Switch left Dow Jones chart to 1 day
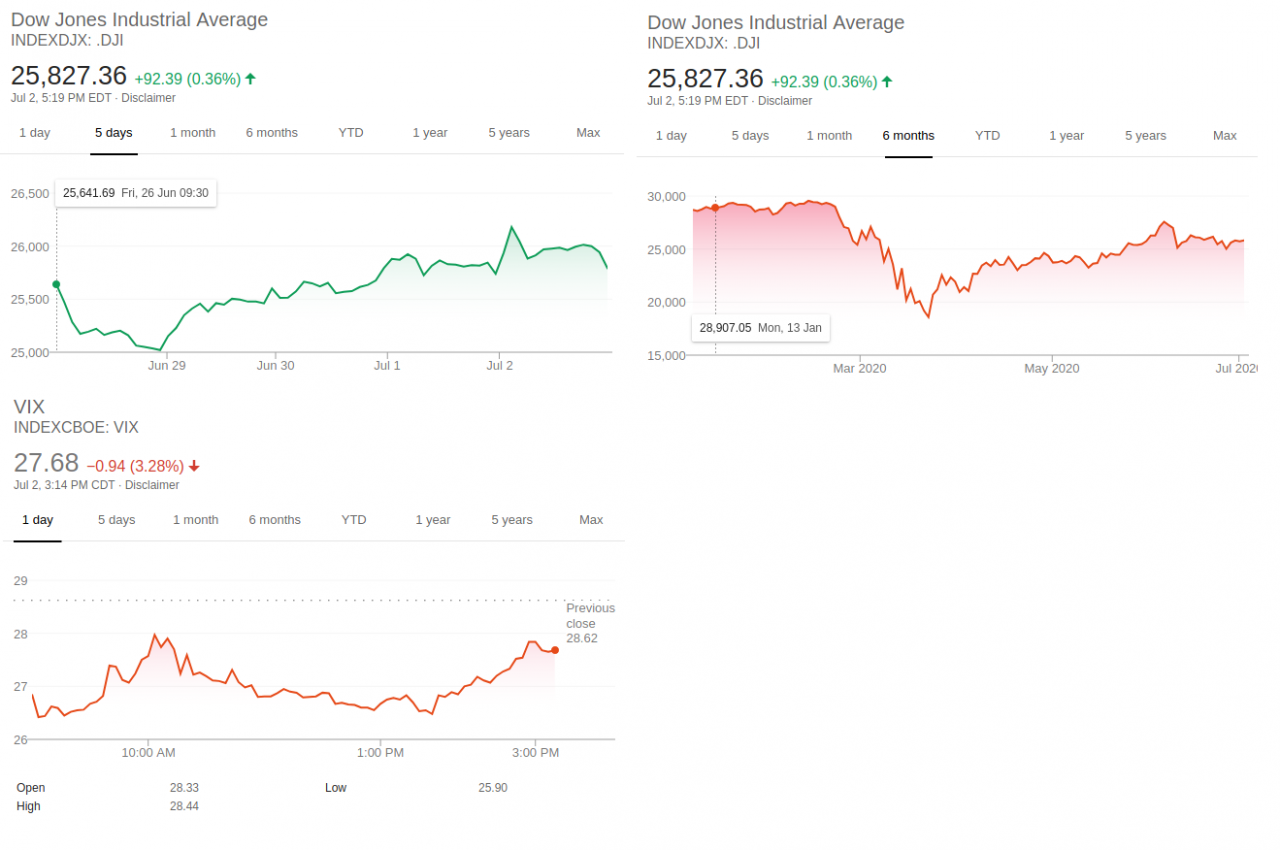This screenshot has width=1280, height=850. click(x=34, y=133)
